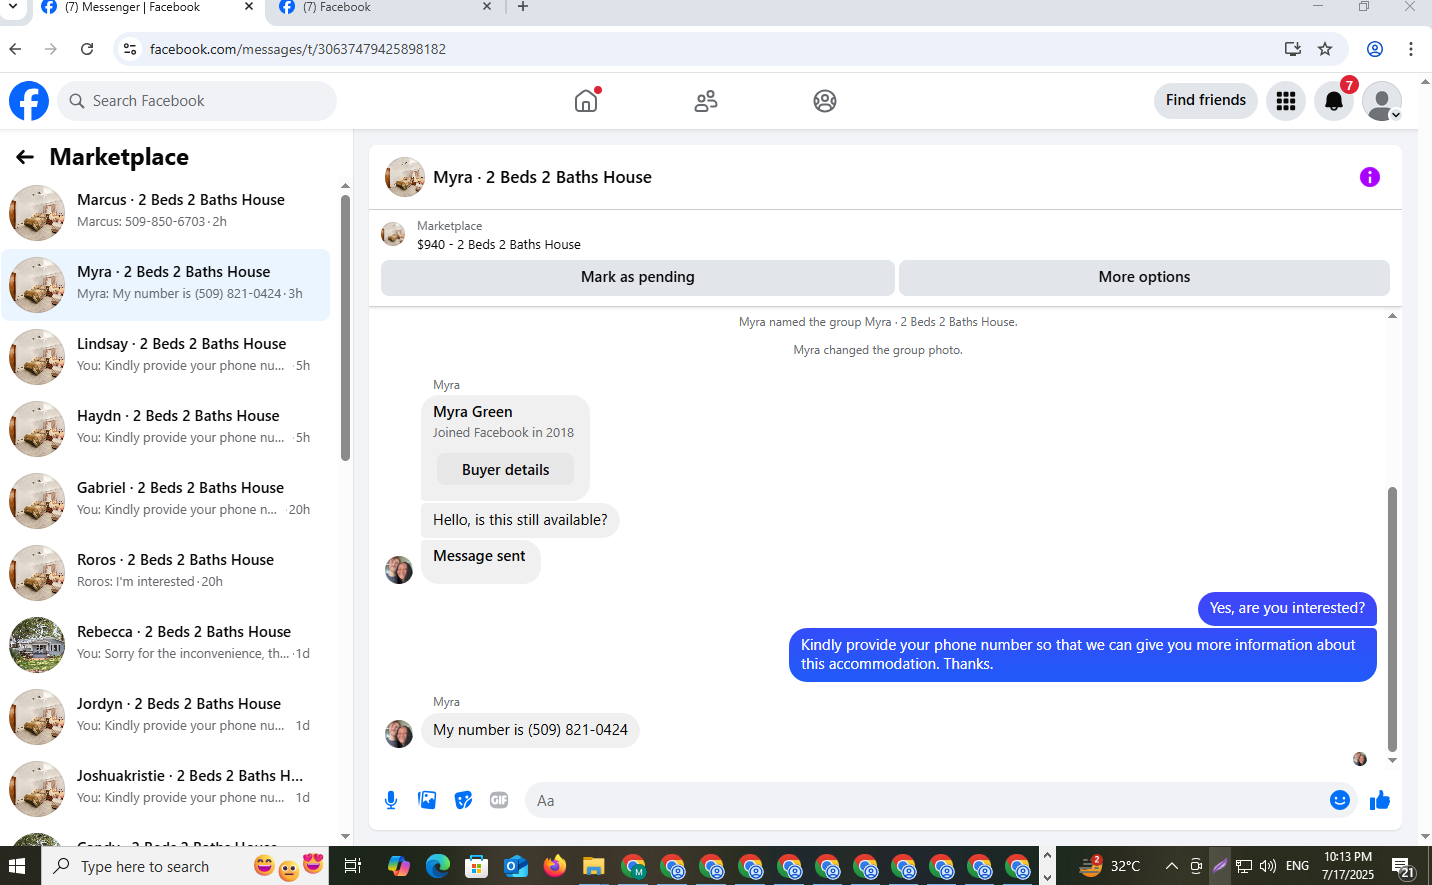Open the Friends icon in the top navigation
Viewport: 1432px width, 885px height.
coord(706,101)
